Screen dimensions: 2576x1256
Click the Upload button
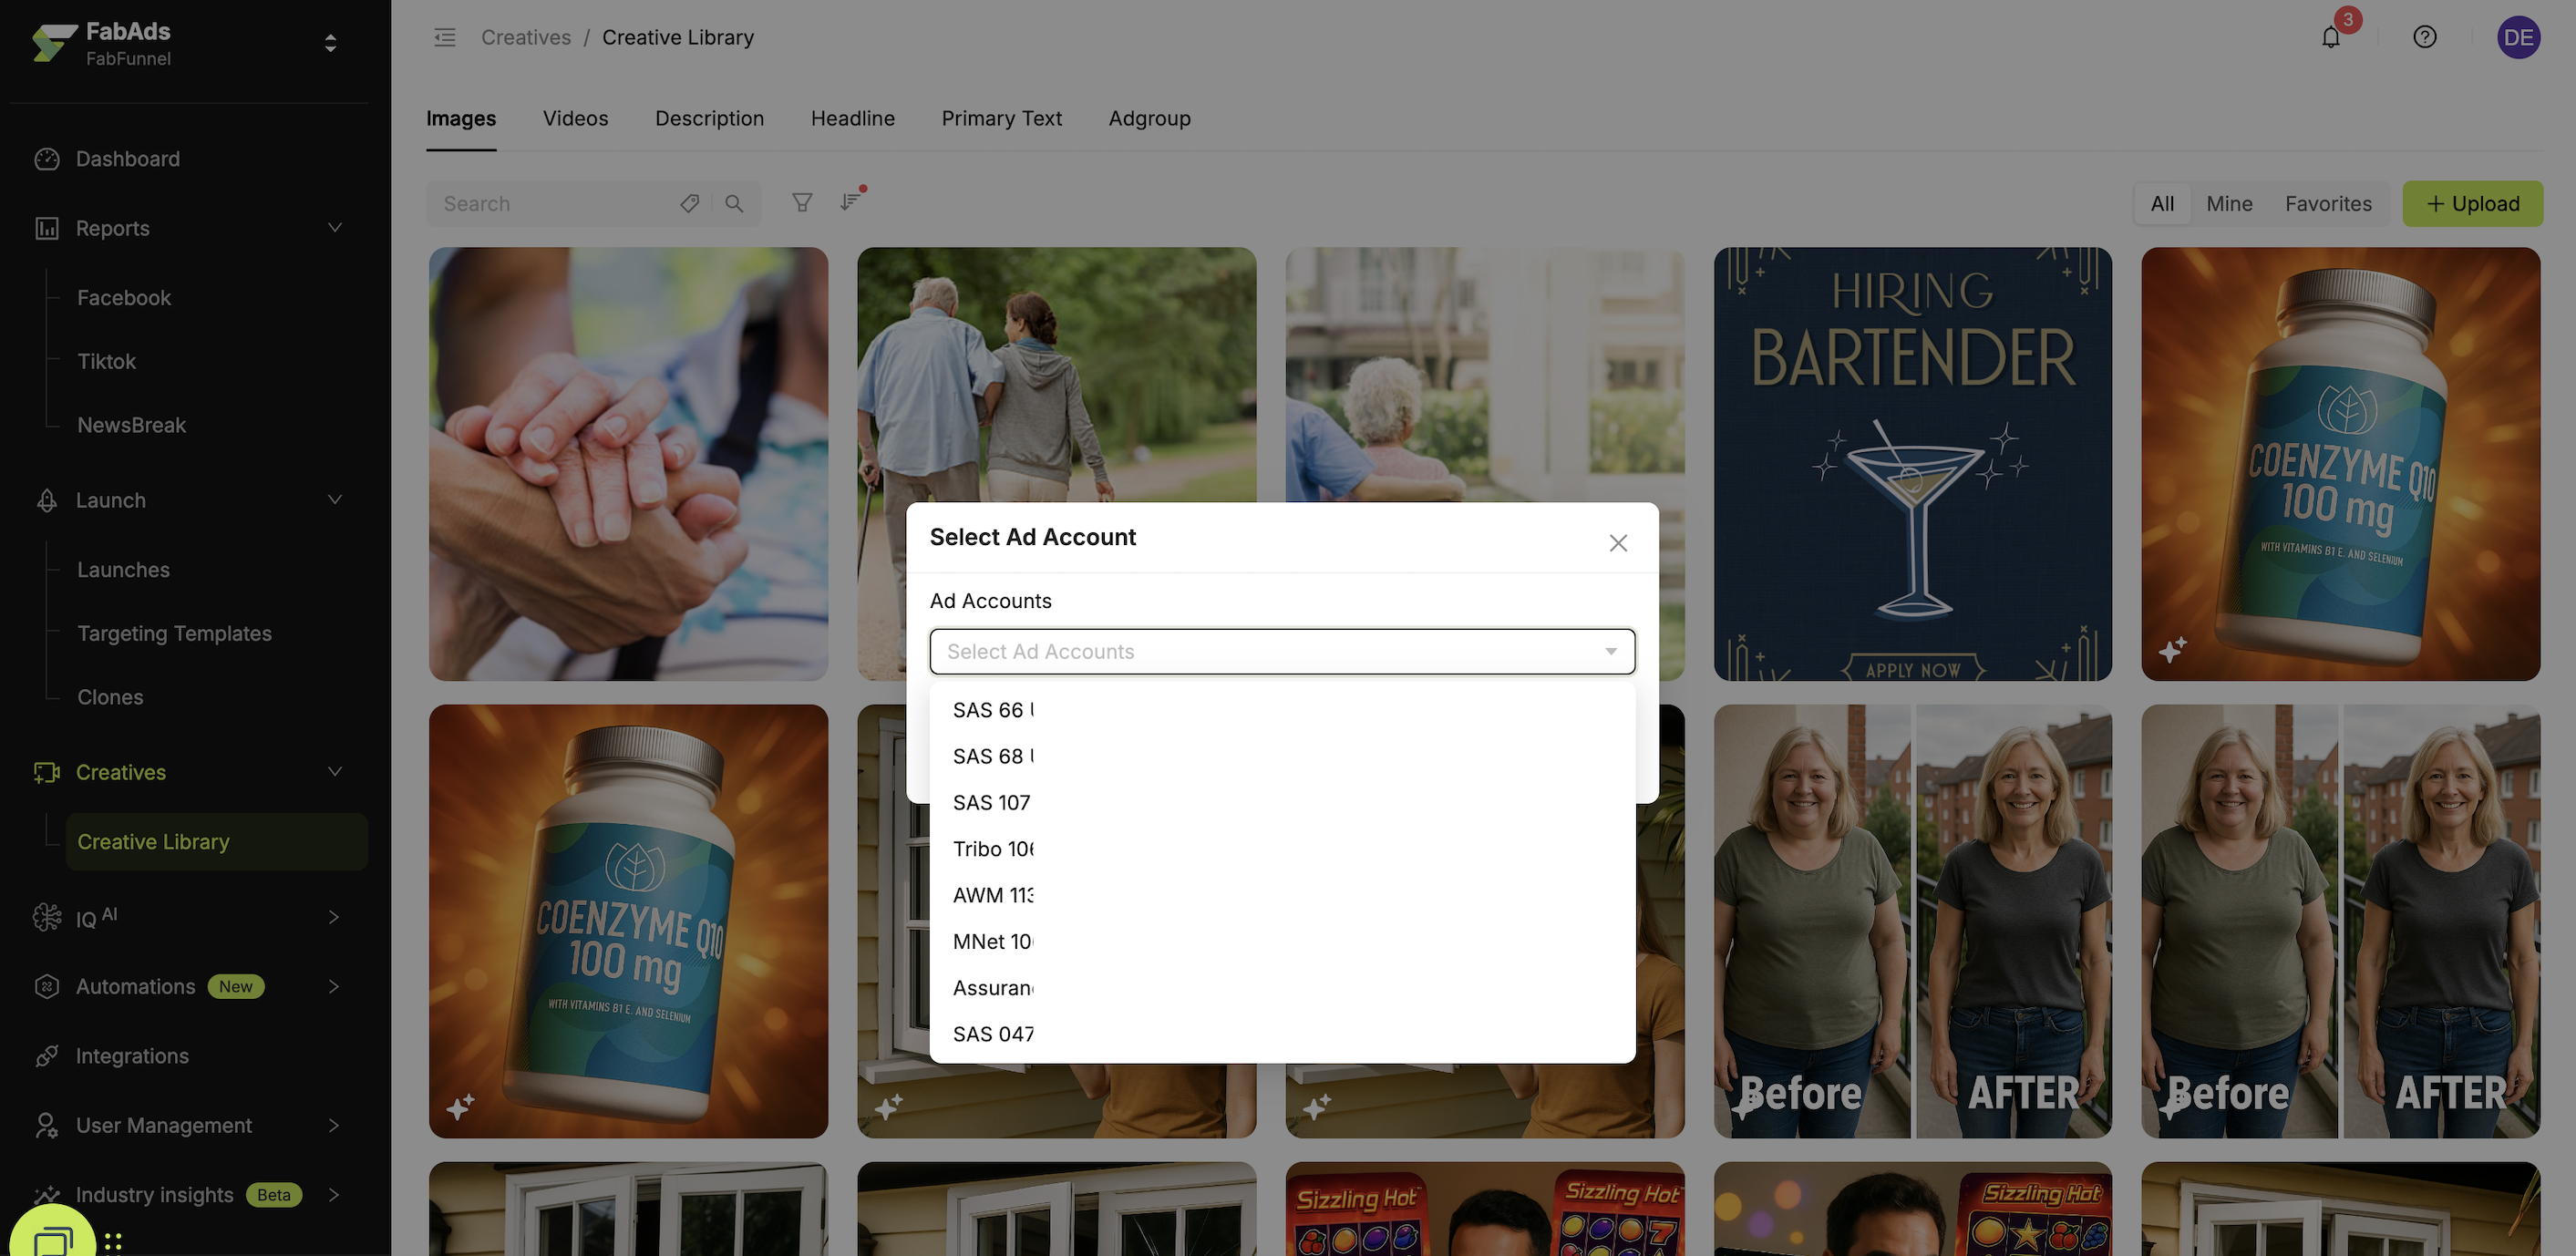pos(2471,204)
